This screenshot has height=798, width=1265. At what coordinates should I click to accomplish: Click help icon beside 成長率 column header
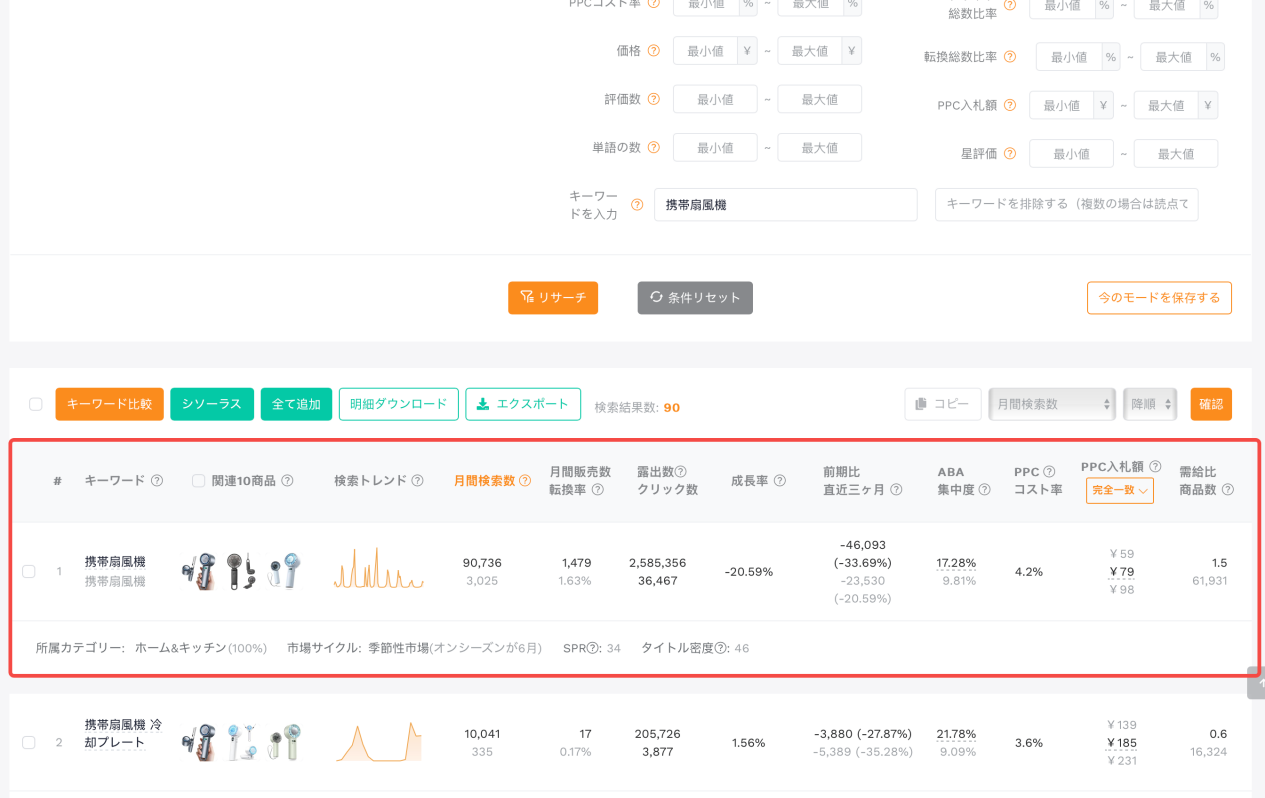pos(779,481)
